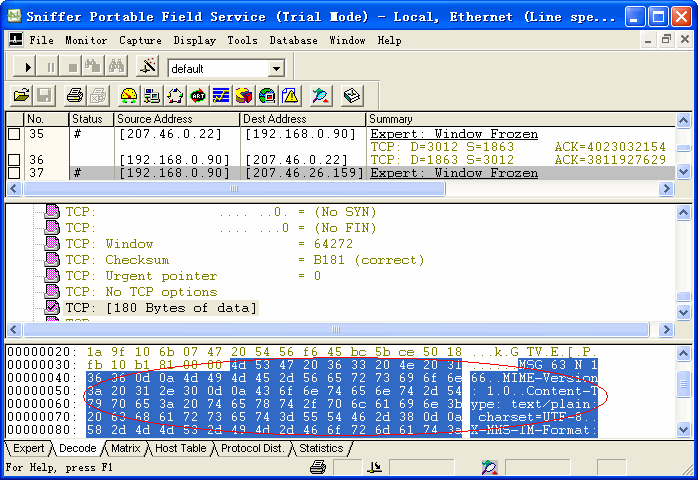Toggle the checkbox for packet 37
Screen dimensions: 698x480
(14, 173)
